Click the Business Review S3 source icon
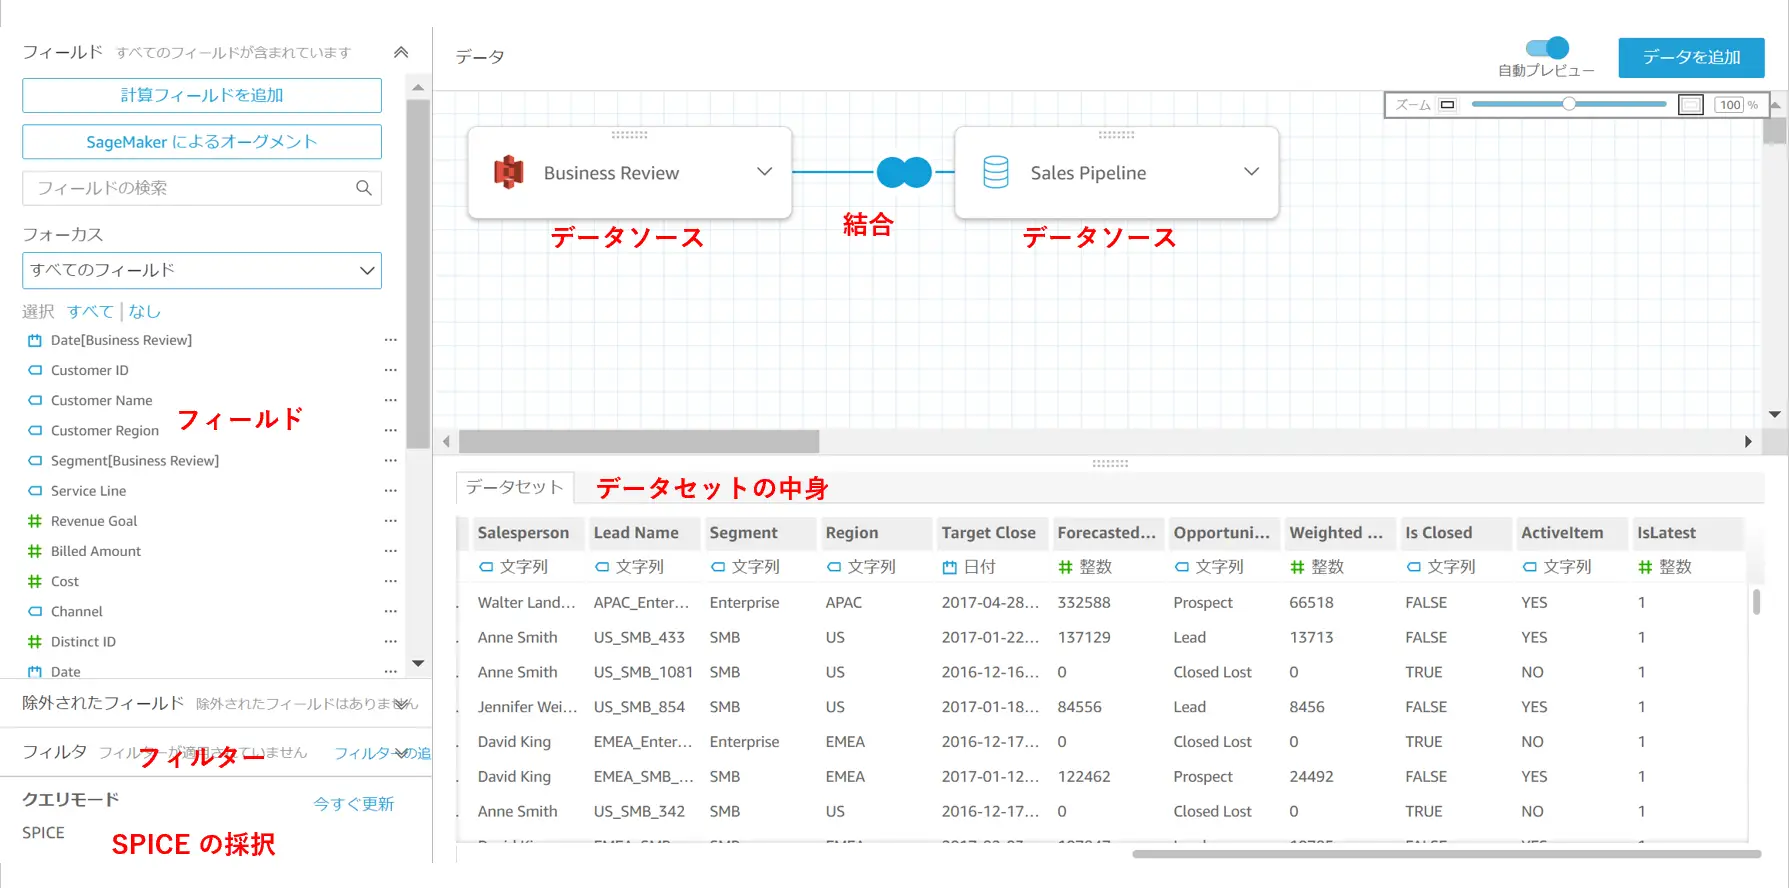The image size is (1789, 888). 509,172
